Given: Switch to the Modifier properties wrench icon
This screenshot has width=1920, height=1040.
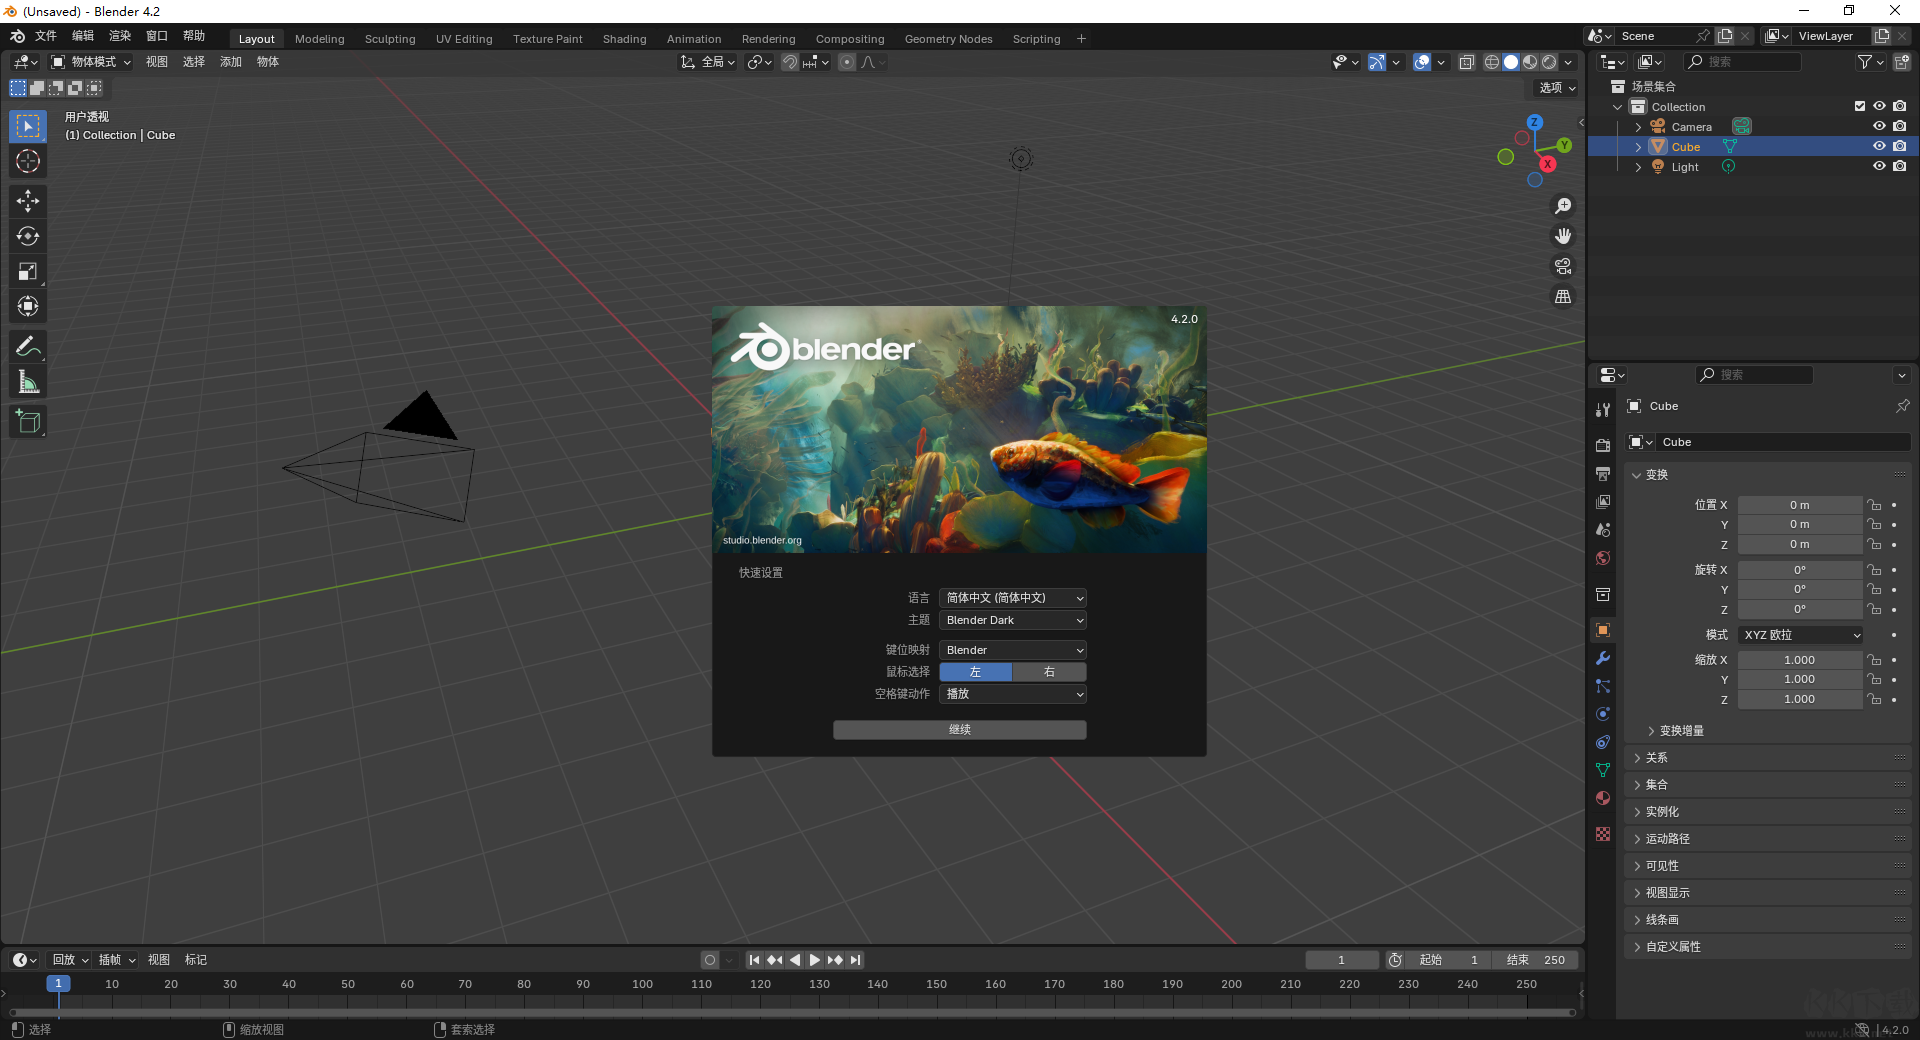Looking at the screenshot, I should [x=1602, y=658].
